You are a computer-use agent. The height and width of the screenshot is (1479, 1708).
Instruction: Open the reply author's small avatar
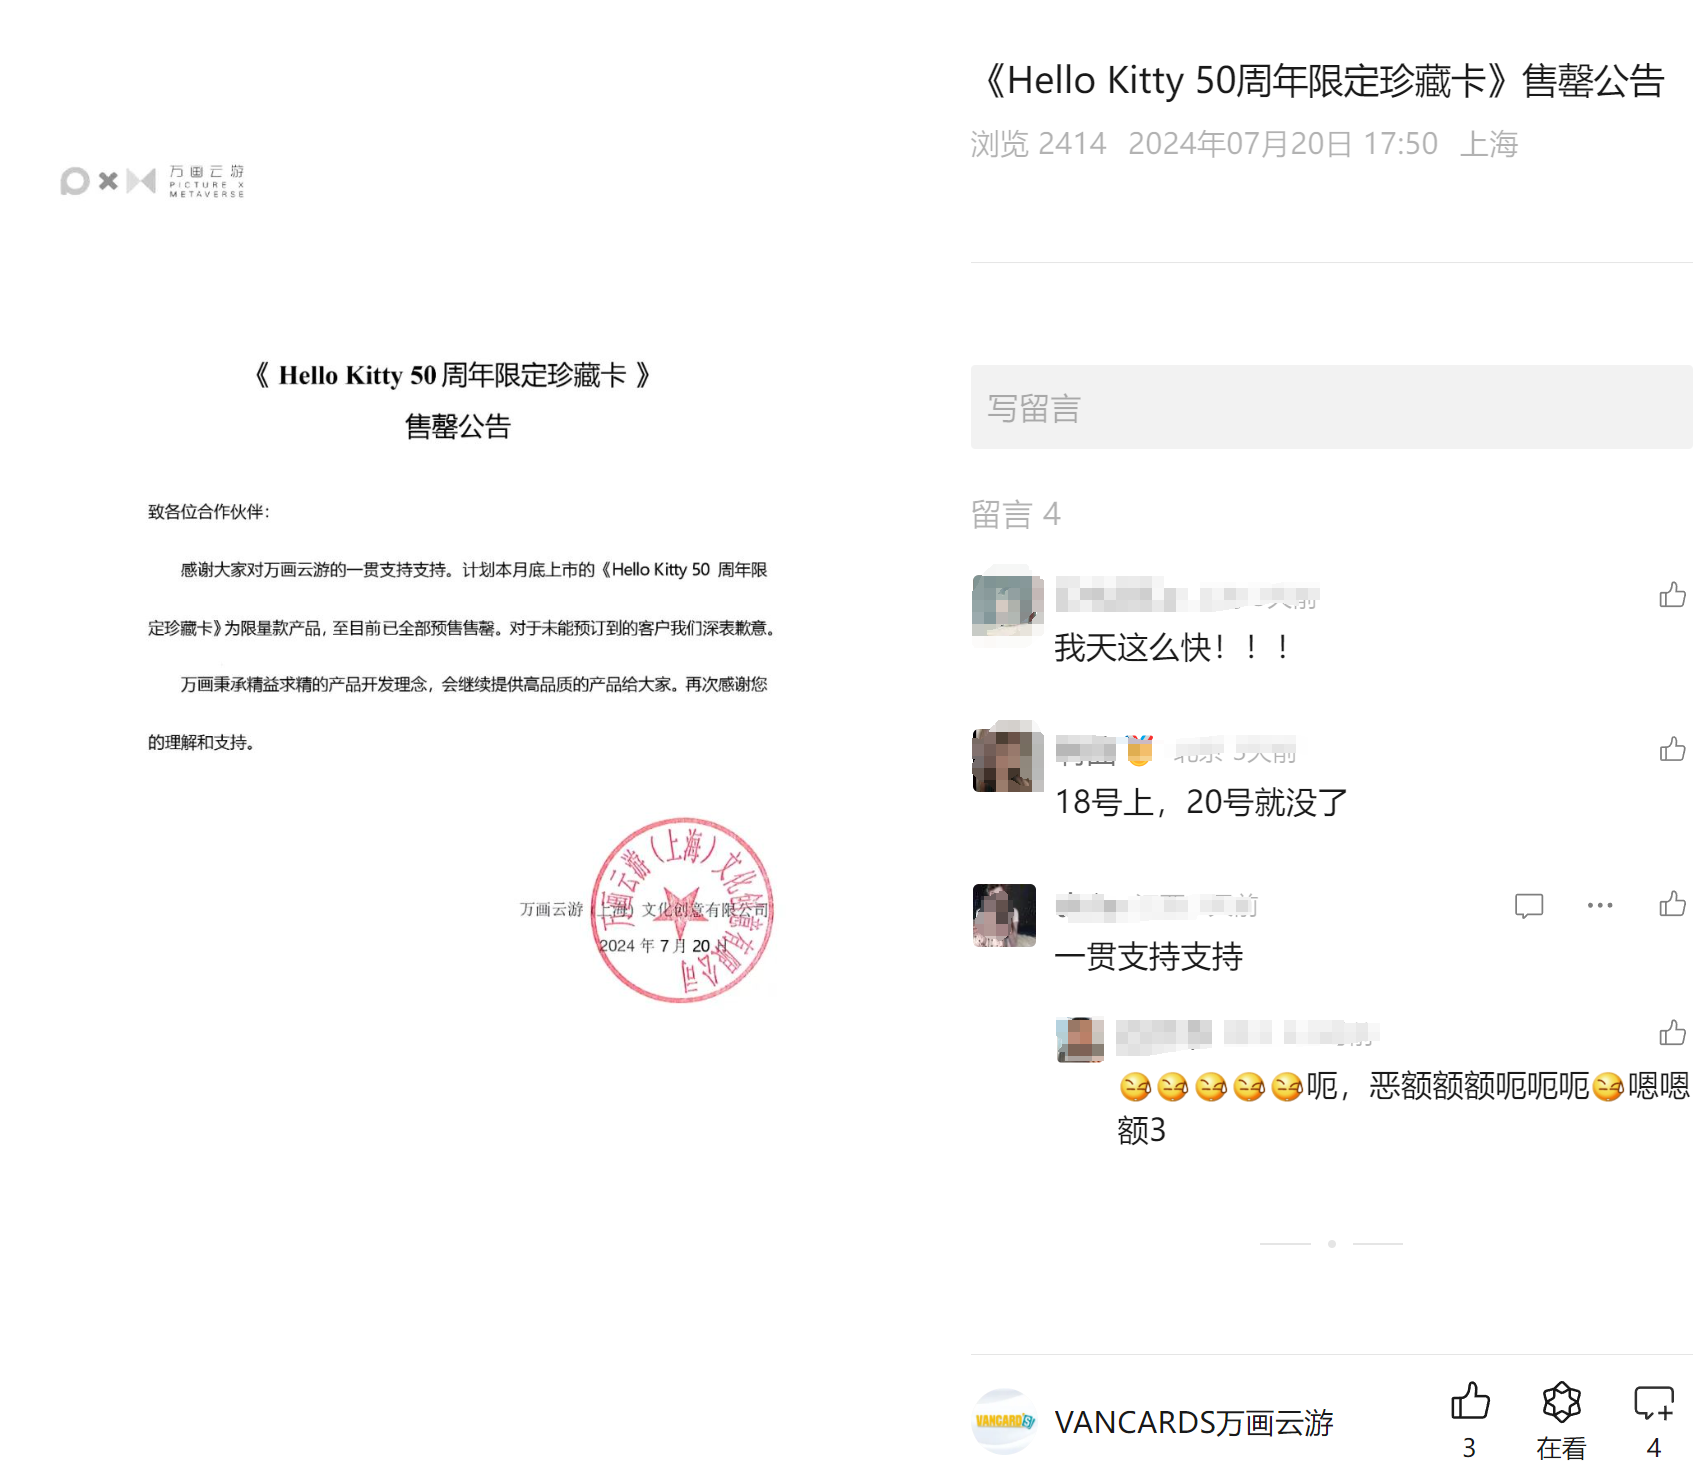point(1080,1040)
